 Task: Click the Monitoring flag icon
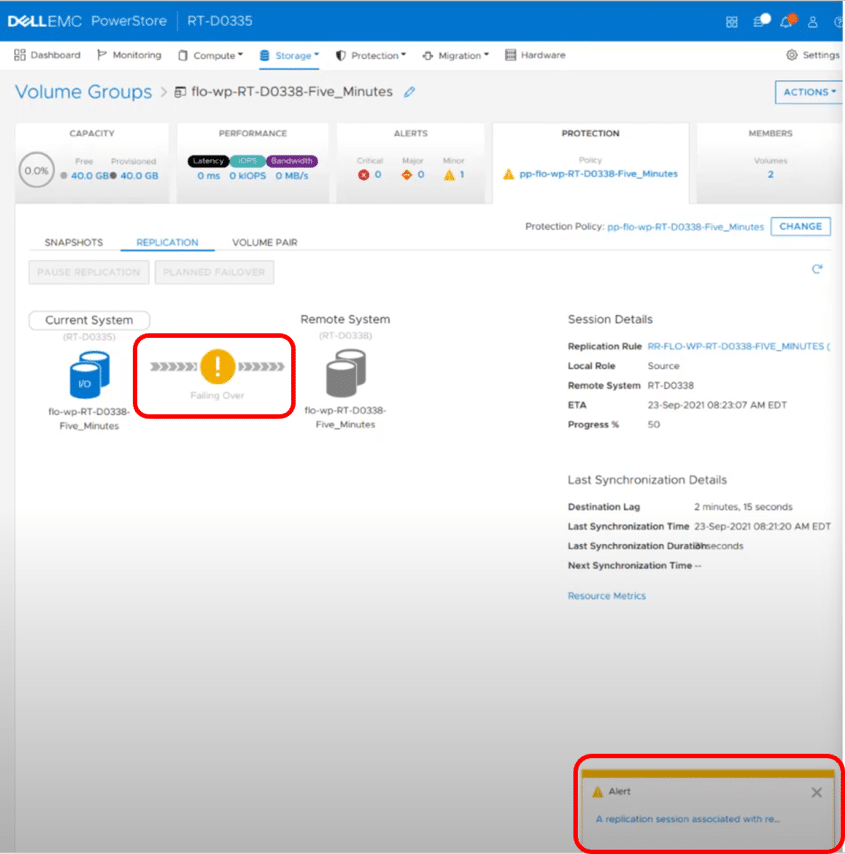coord(101,55)
